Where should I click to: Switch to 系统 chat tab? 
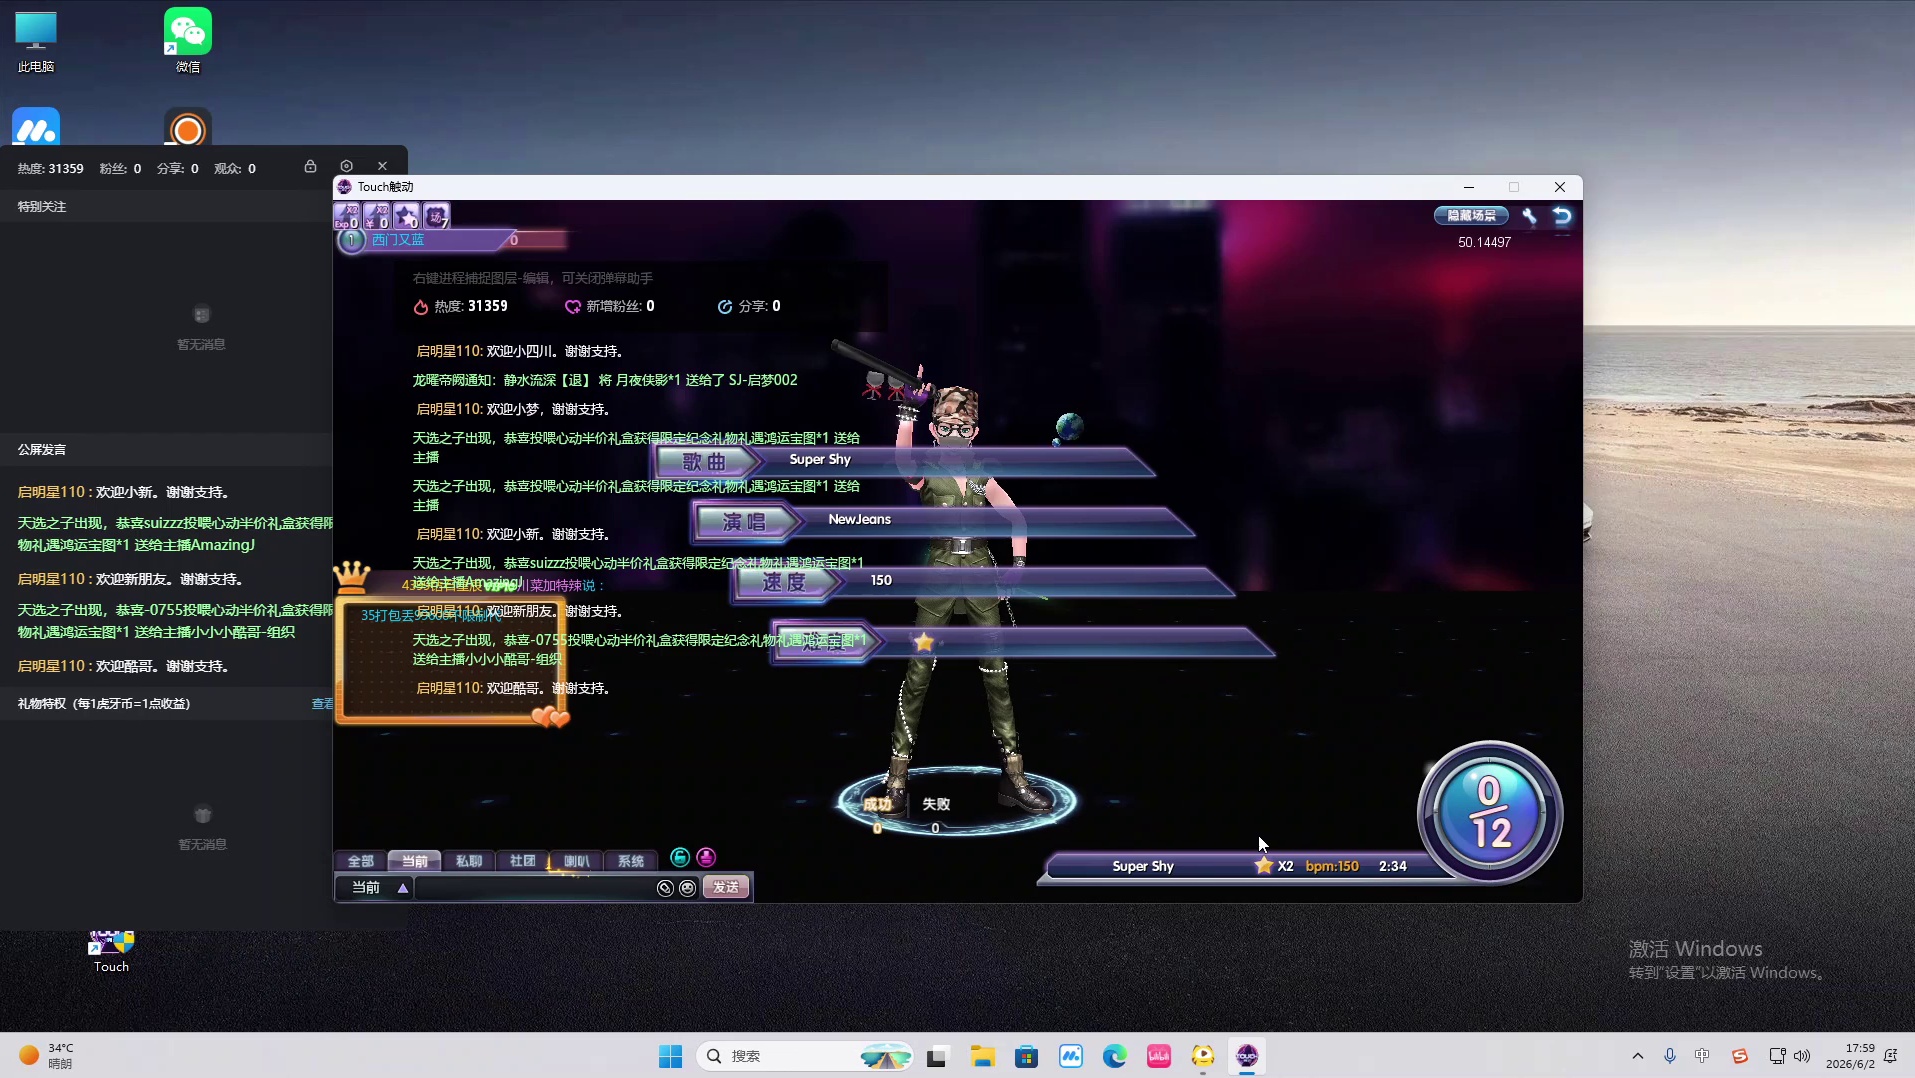[x=630, y=861]
